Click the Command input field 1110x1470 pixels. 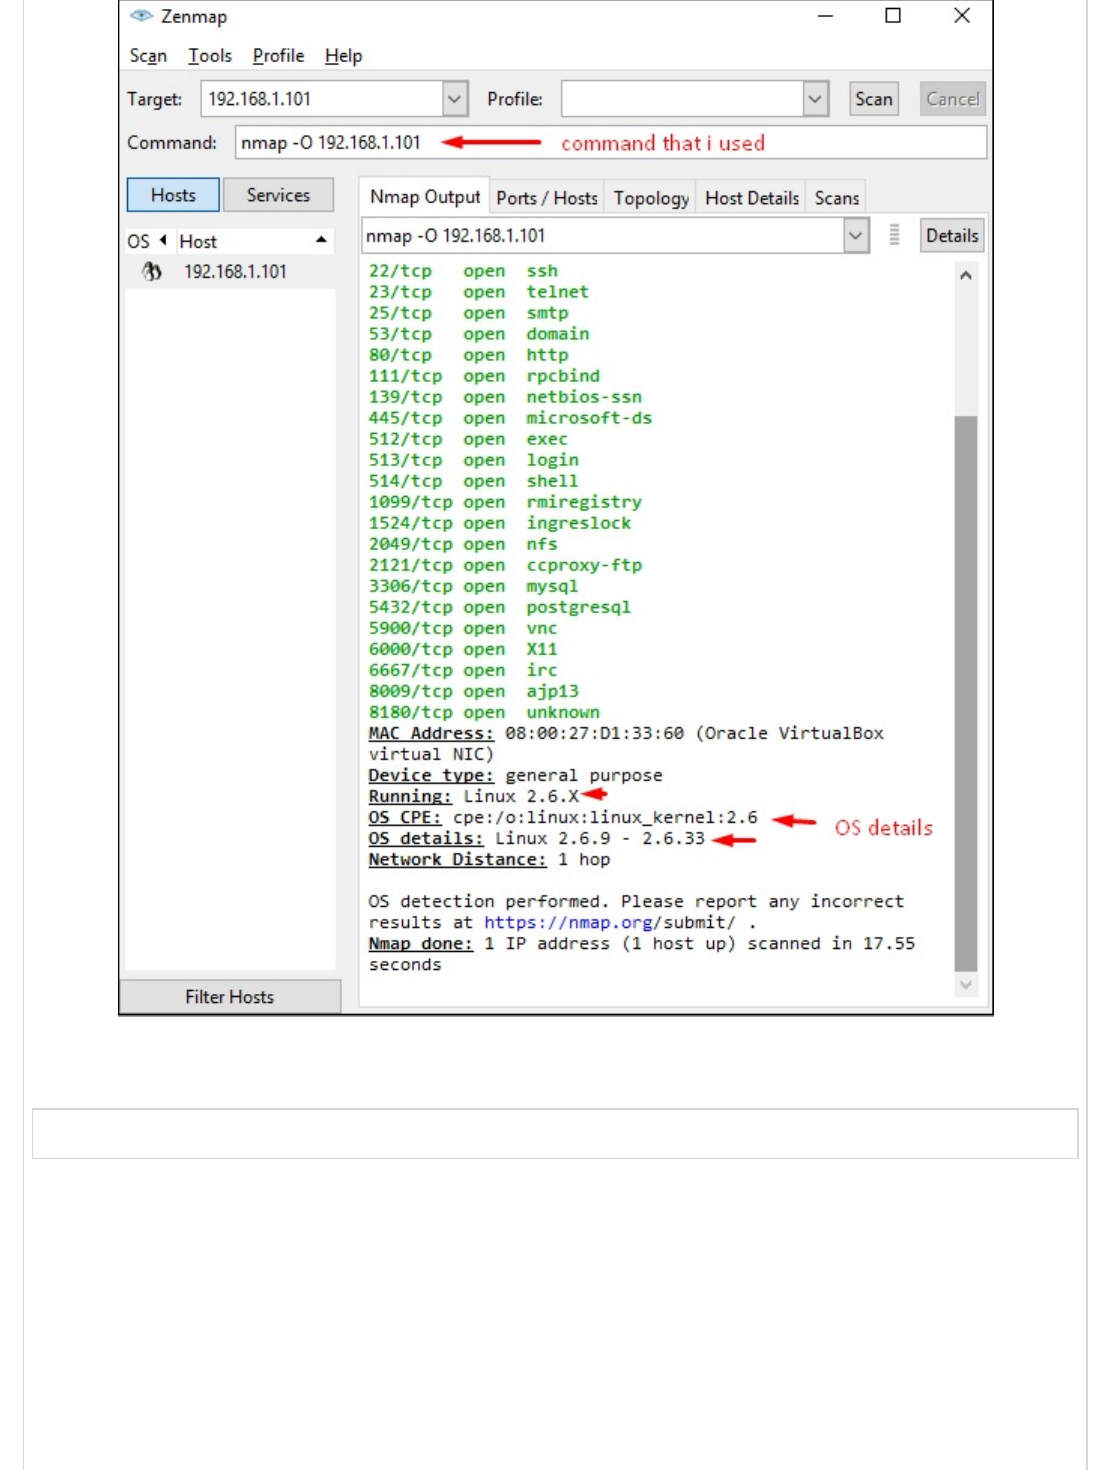tap(611, 142)
